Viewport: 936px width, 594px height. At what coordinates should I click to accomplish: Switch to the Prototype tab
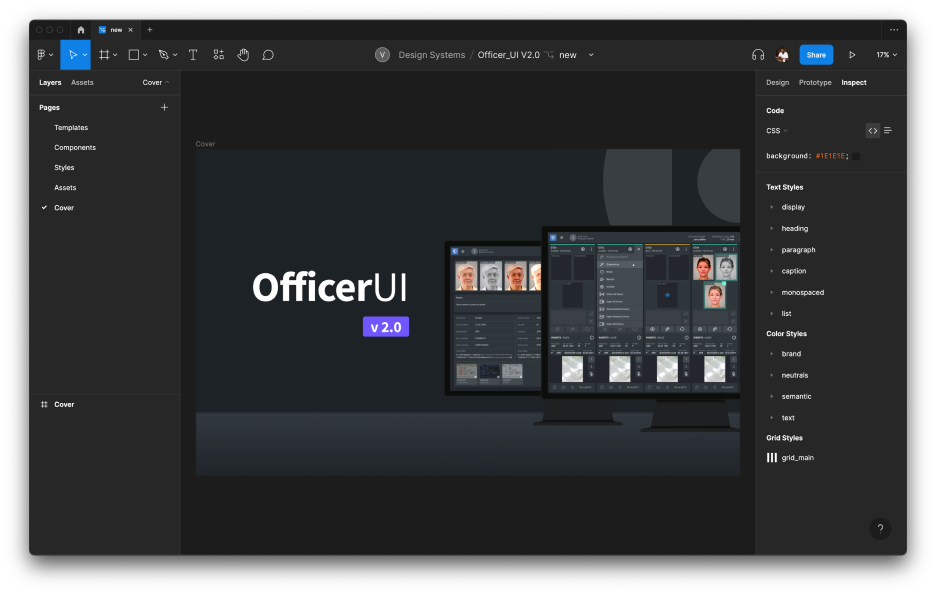(x=815, y=83)
